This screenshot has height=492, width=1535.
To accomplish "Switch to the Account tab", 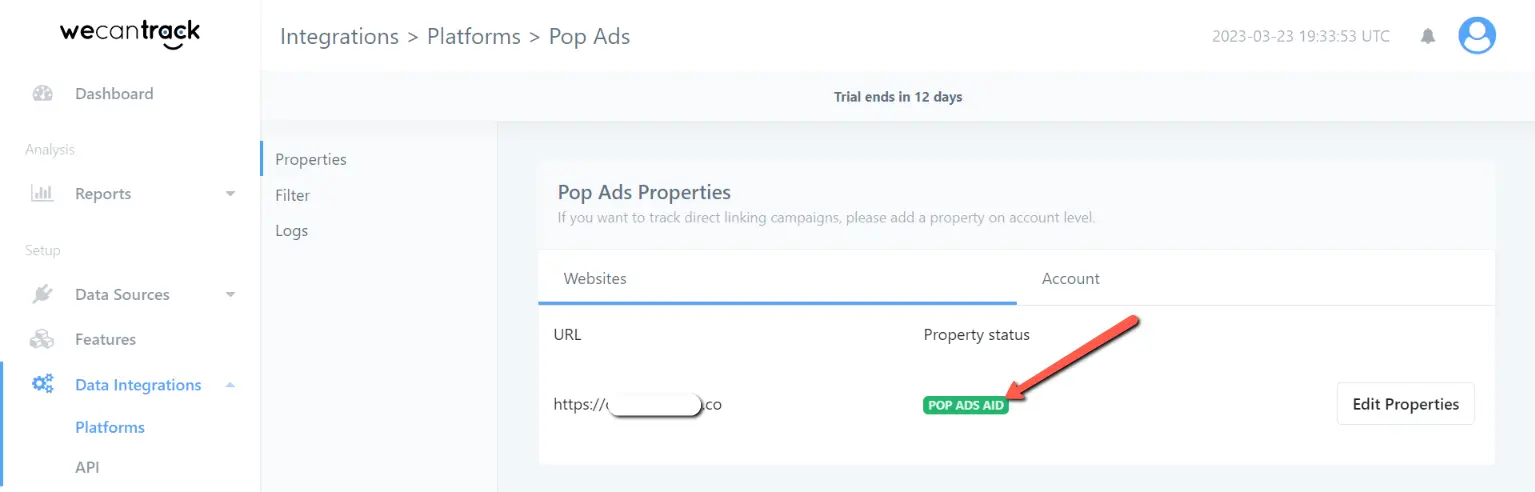I will click(1070, 279).
